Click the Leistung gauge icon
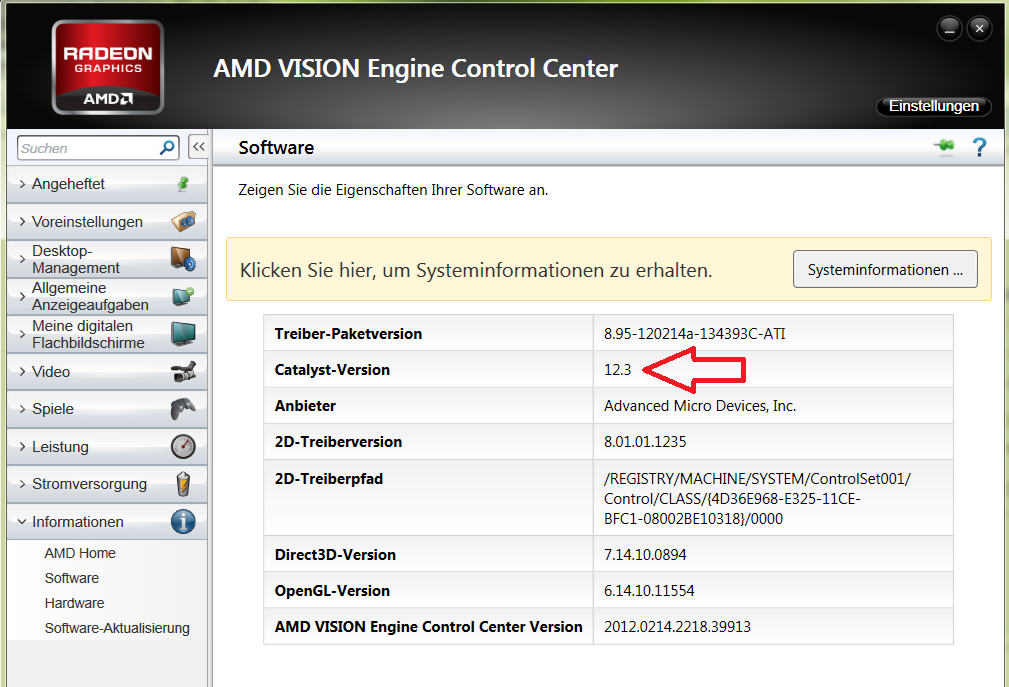This screenshot has height=687, width=1009. point(183,446)
